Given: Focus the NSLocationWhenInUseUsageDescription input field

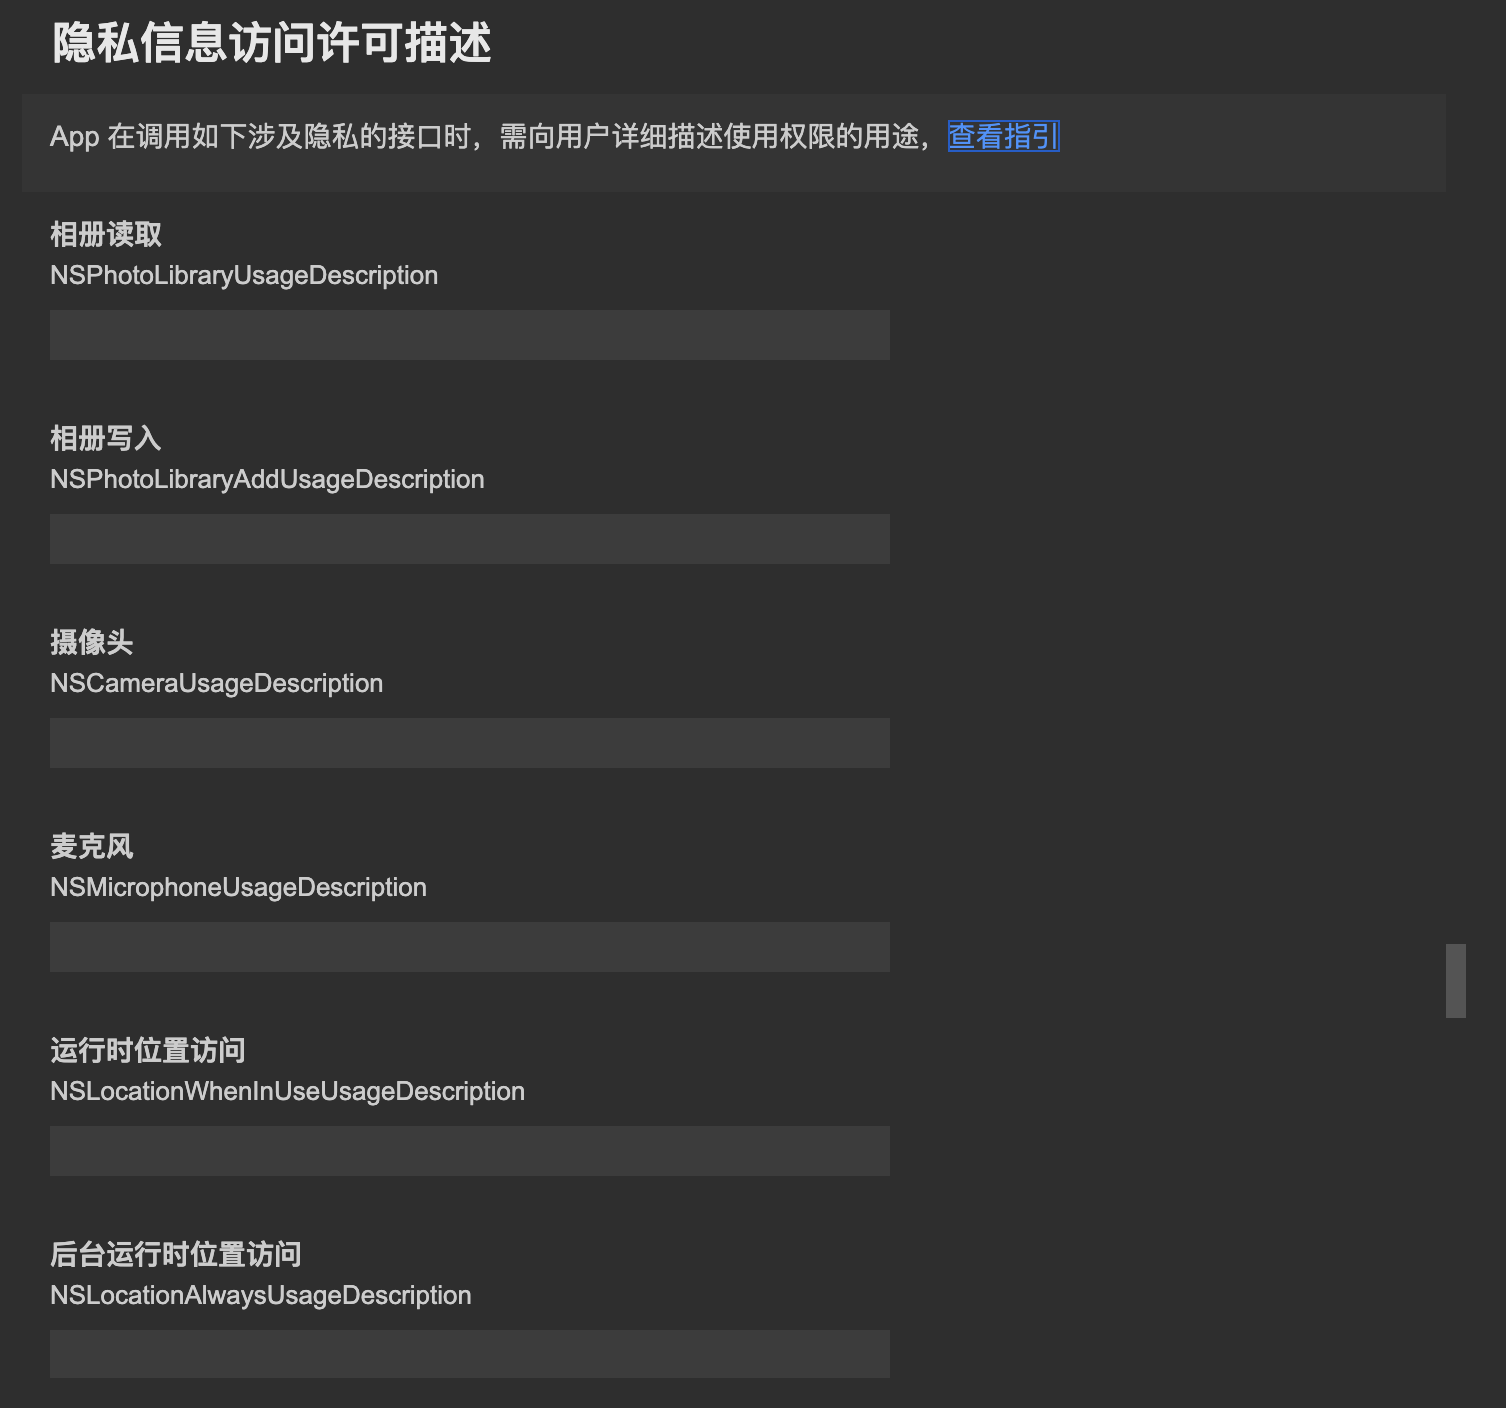Looking at the screenshot, I should coord(470,1151).
